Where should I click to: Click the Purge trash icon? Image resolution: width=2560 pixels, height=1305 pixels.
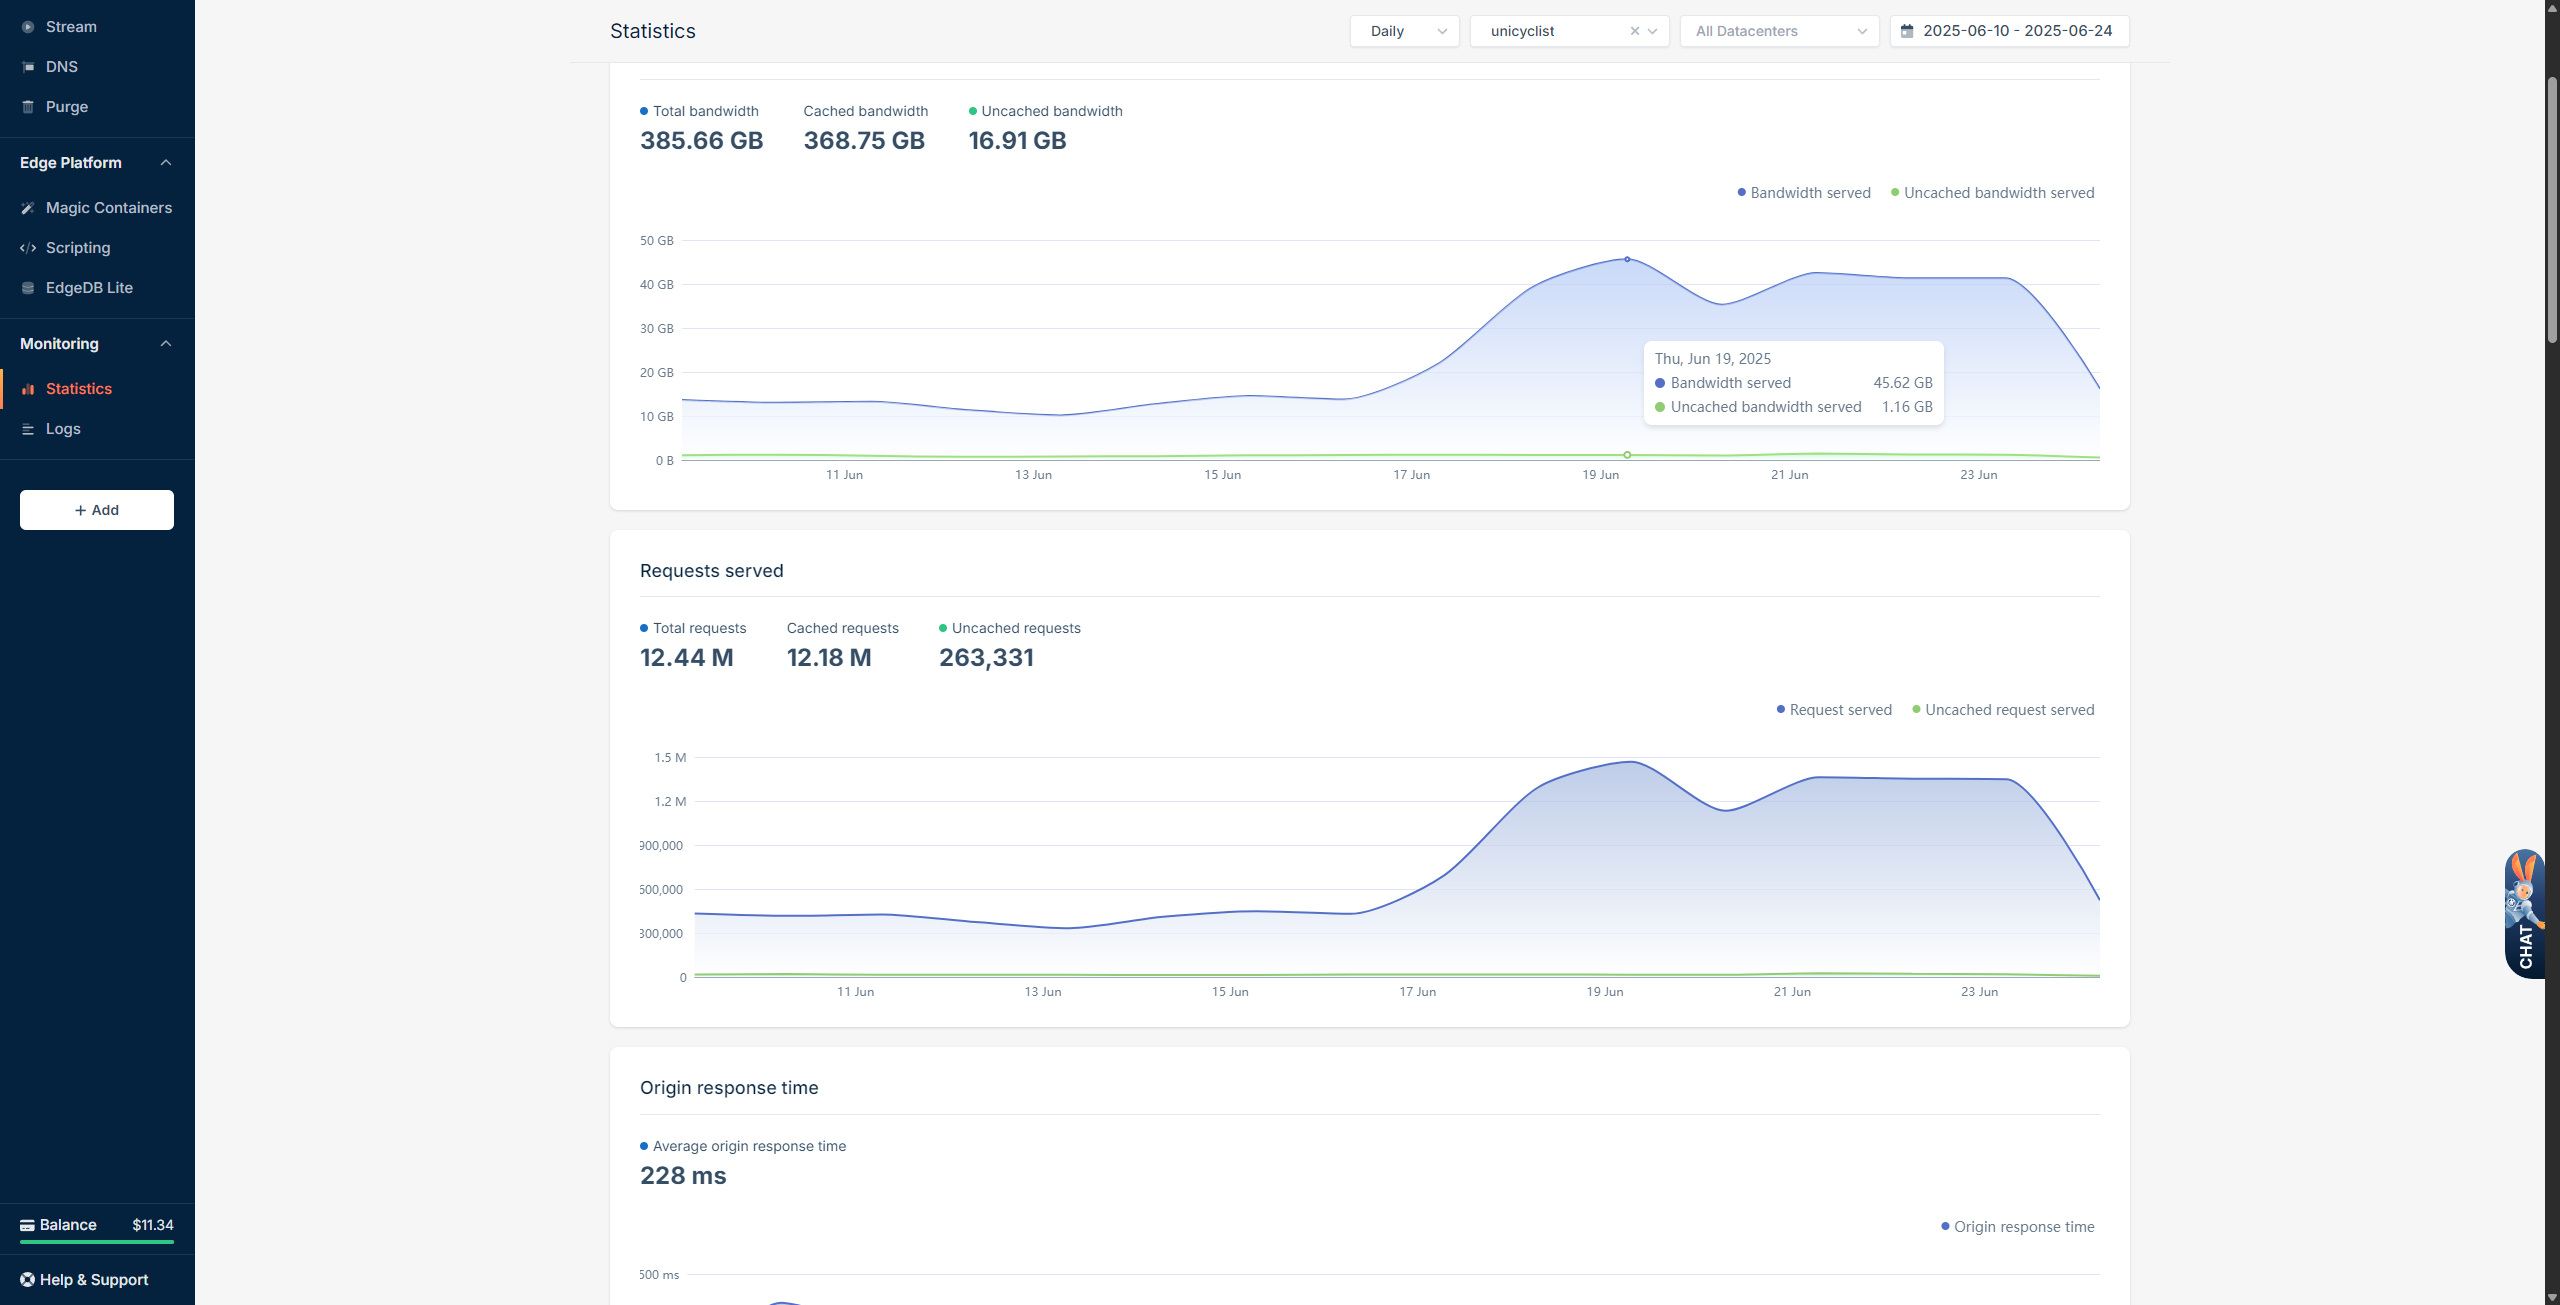coord(28,107)
